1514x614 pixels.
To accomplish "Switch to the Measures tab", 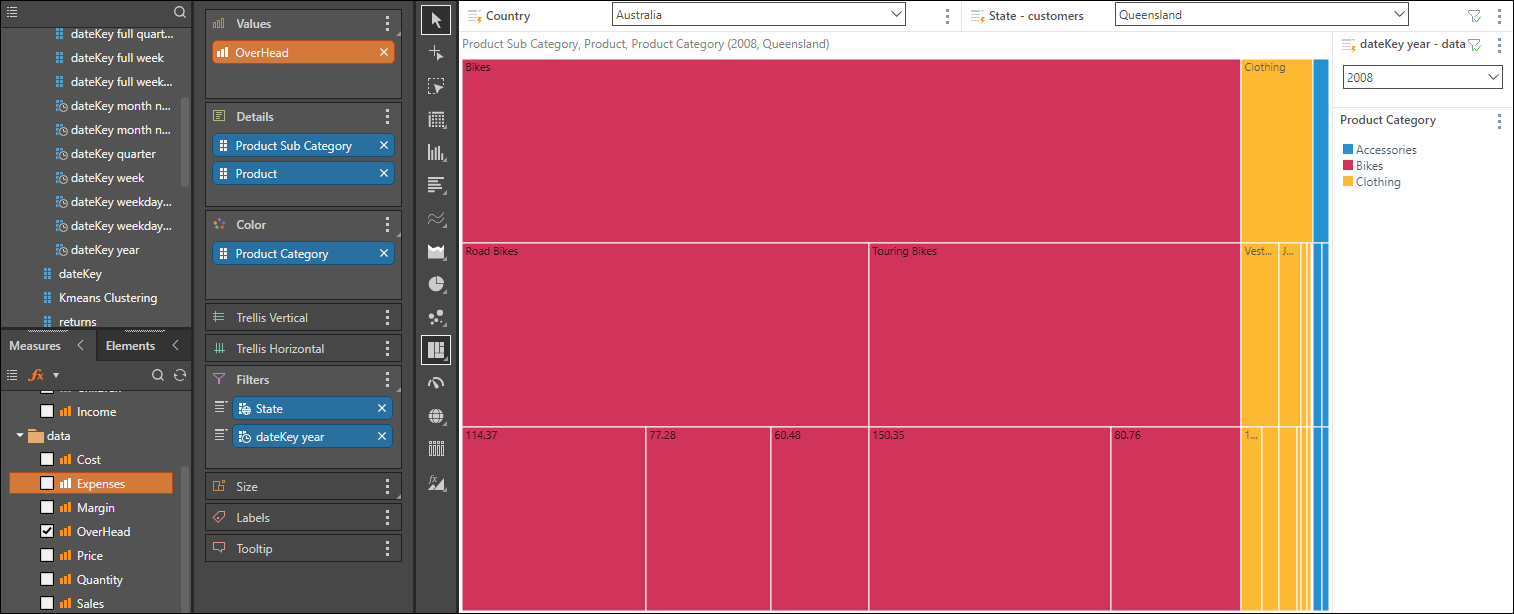I will click(x=35, y=346).
